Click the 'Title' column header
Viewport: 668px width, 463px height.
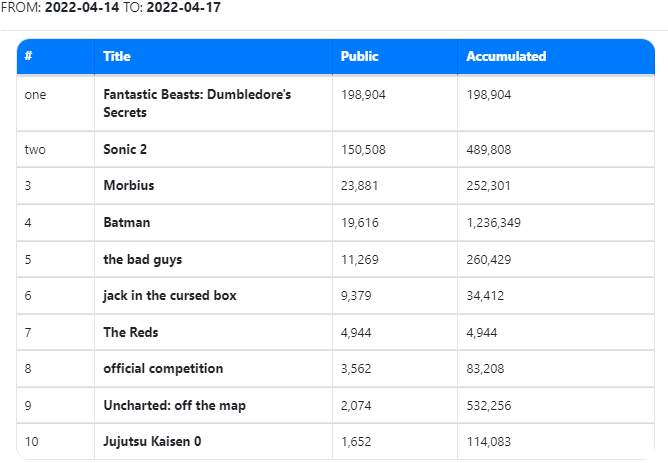click(213, 57)
